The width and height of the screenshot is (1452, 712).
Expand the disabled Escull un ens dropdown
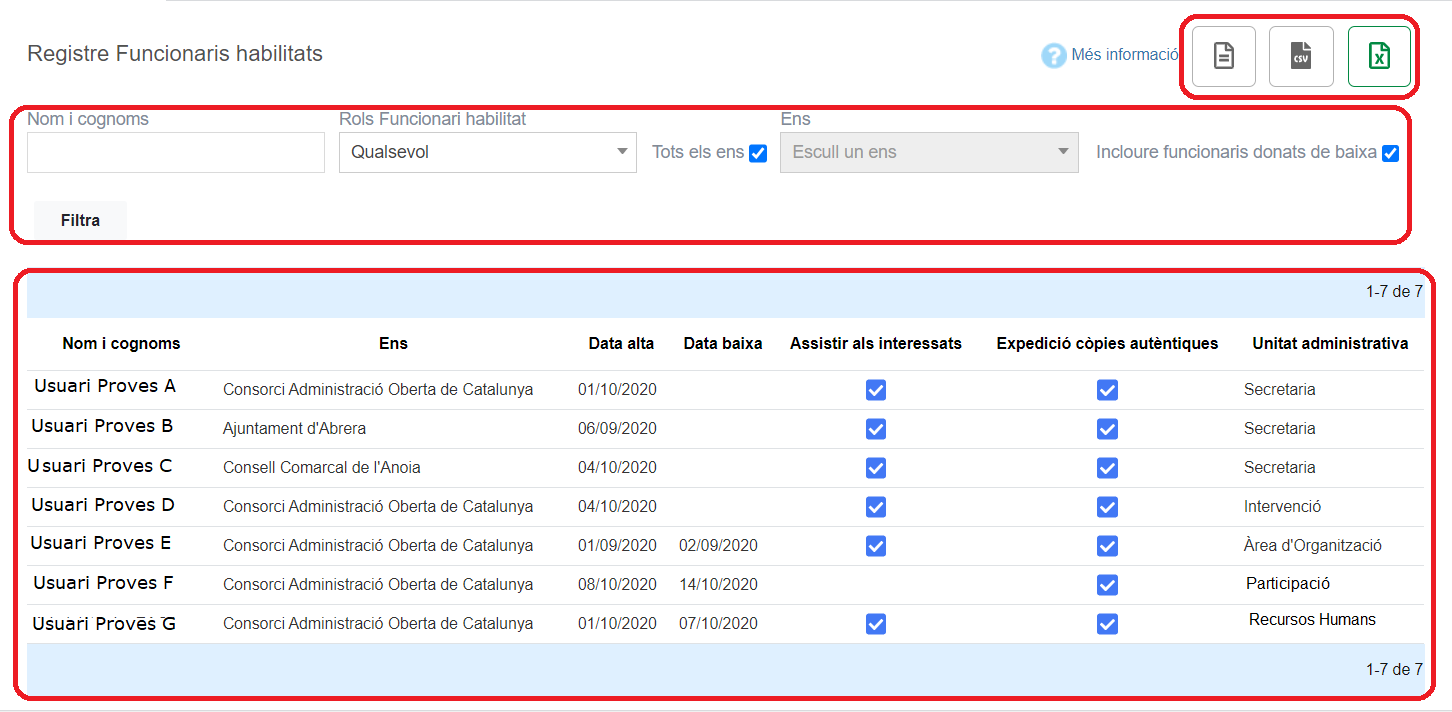point(929,153)
